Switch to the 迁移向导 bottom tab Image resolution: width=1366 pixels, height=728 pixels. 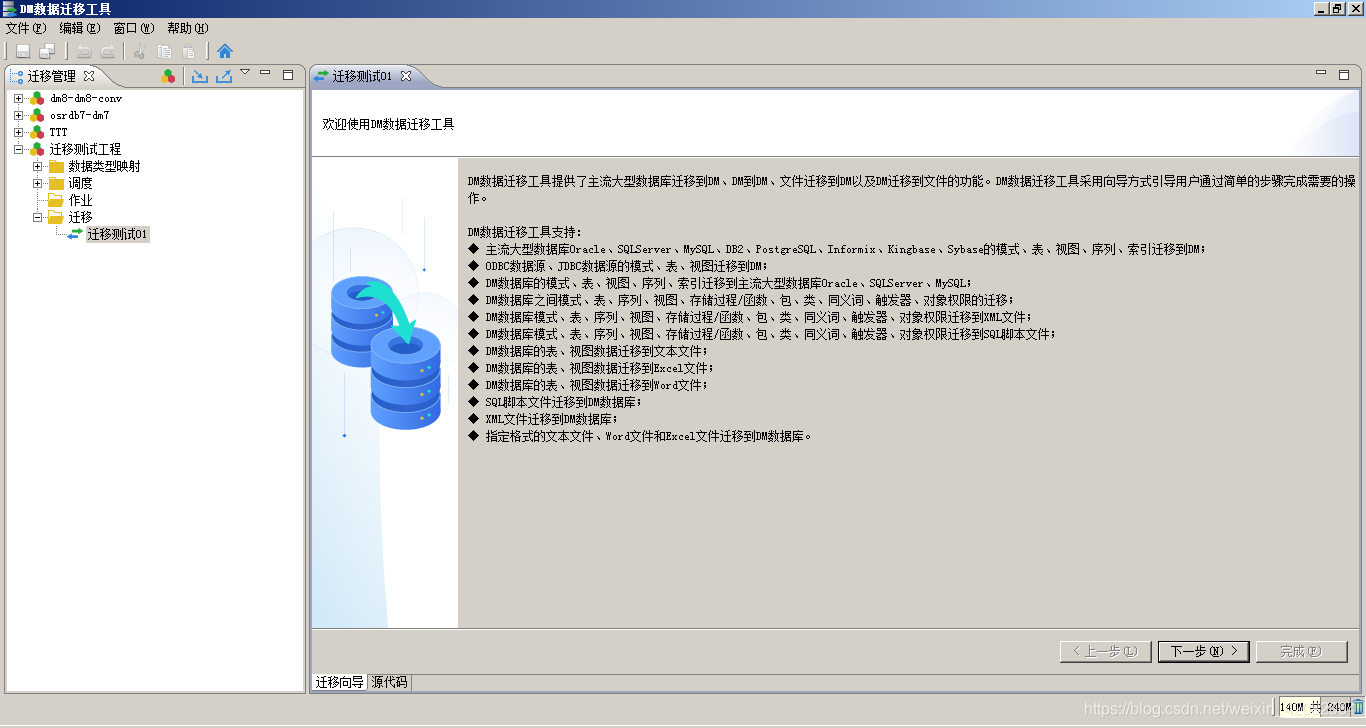pos(340,682)
